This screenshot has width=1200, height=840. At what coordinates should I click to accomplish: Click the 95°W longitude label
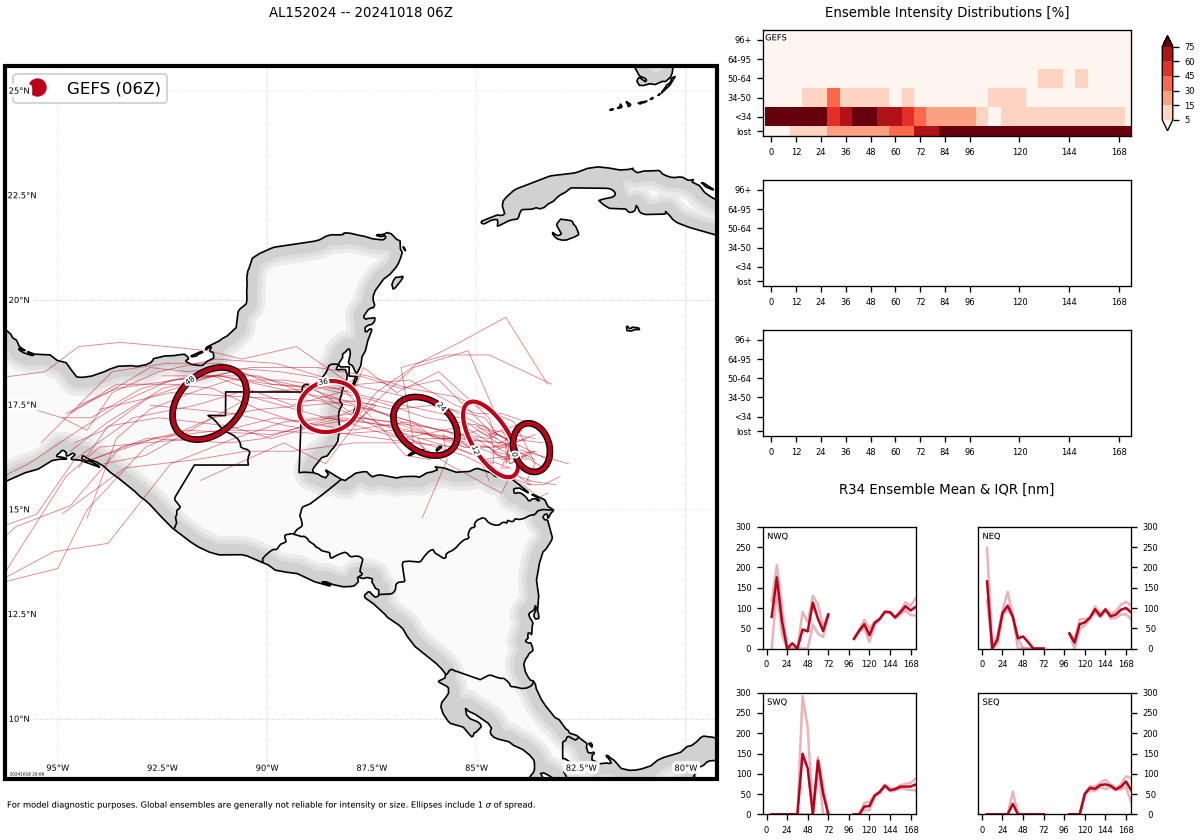(x=58, y=768)
